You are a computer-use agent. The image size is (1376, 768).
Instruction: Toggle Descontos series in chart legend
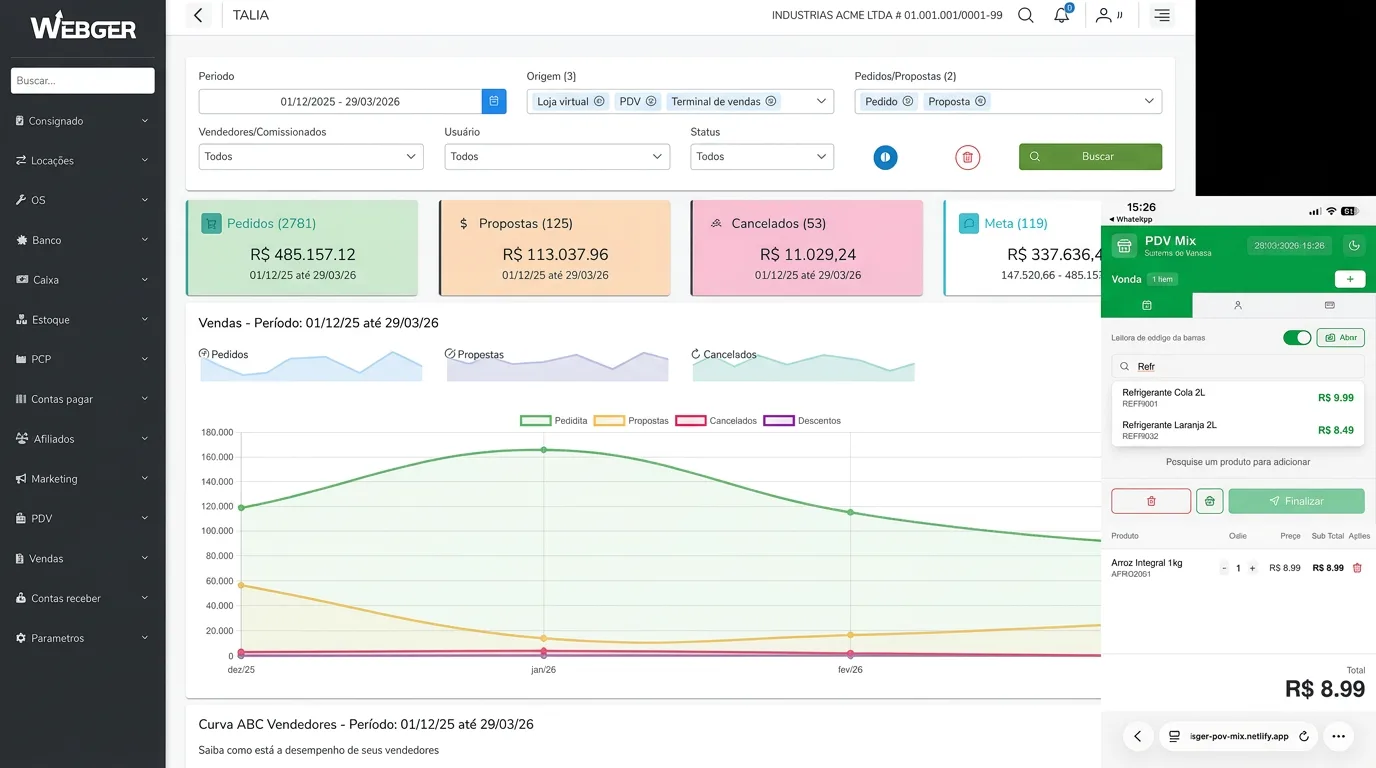[802, 421]
